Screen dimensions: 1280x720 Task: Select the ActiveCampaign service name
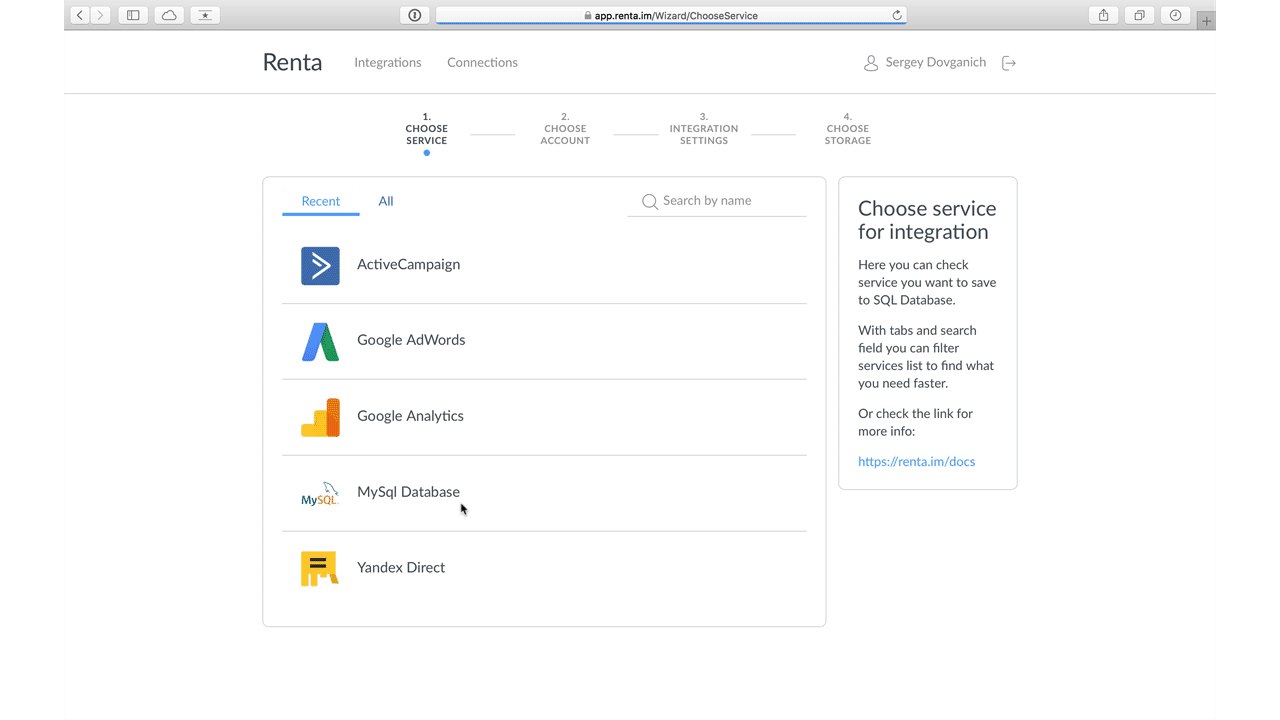[x=409, y=265]
